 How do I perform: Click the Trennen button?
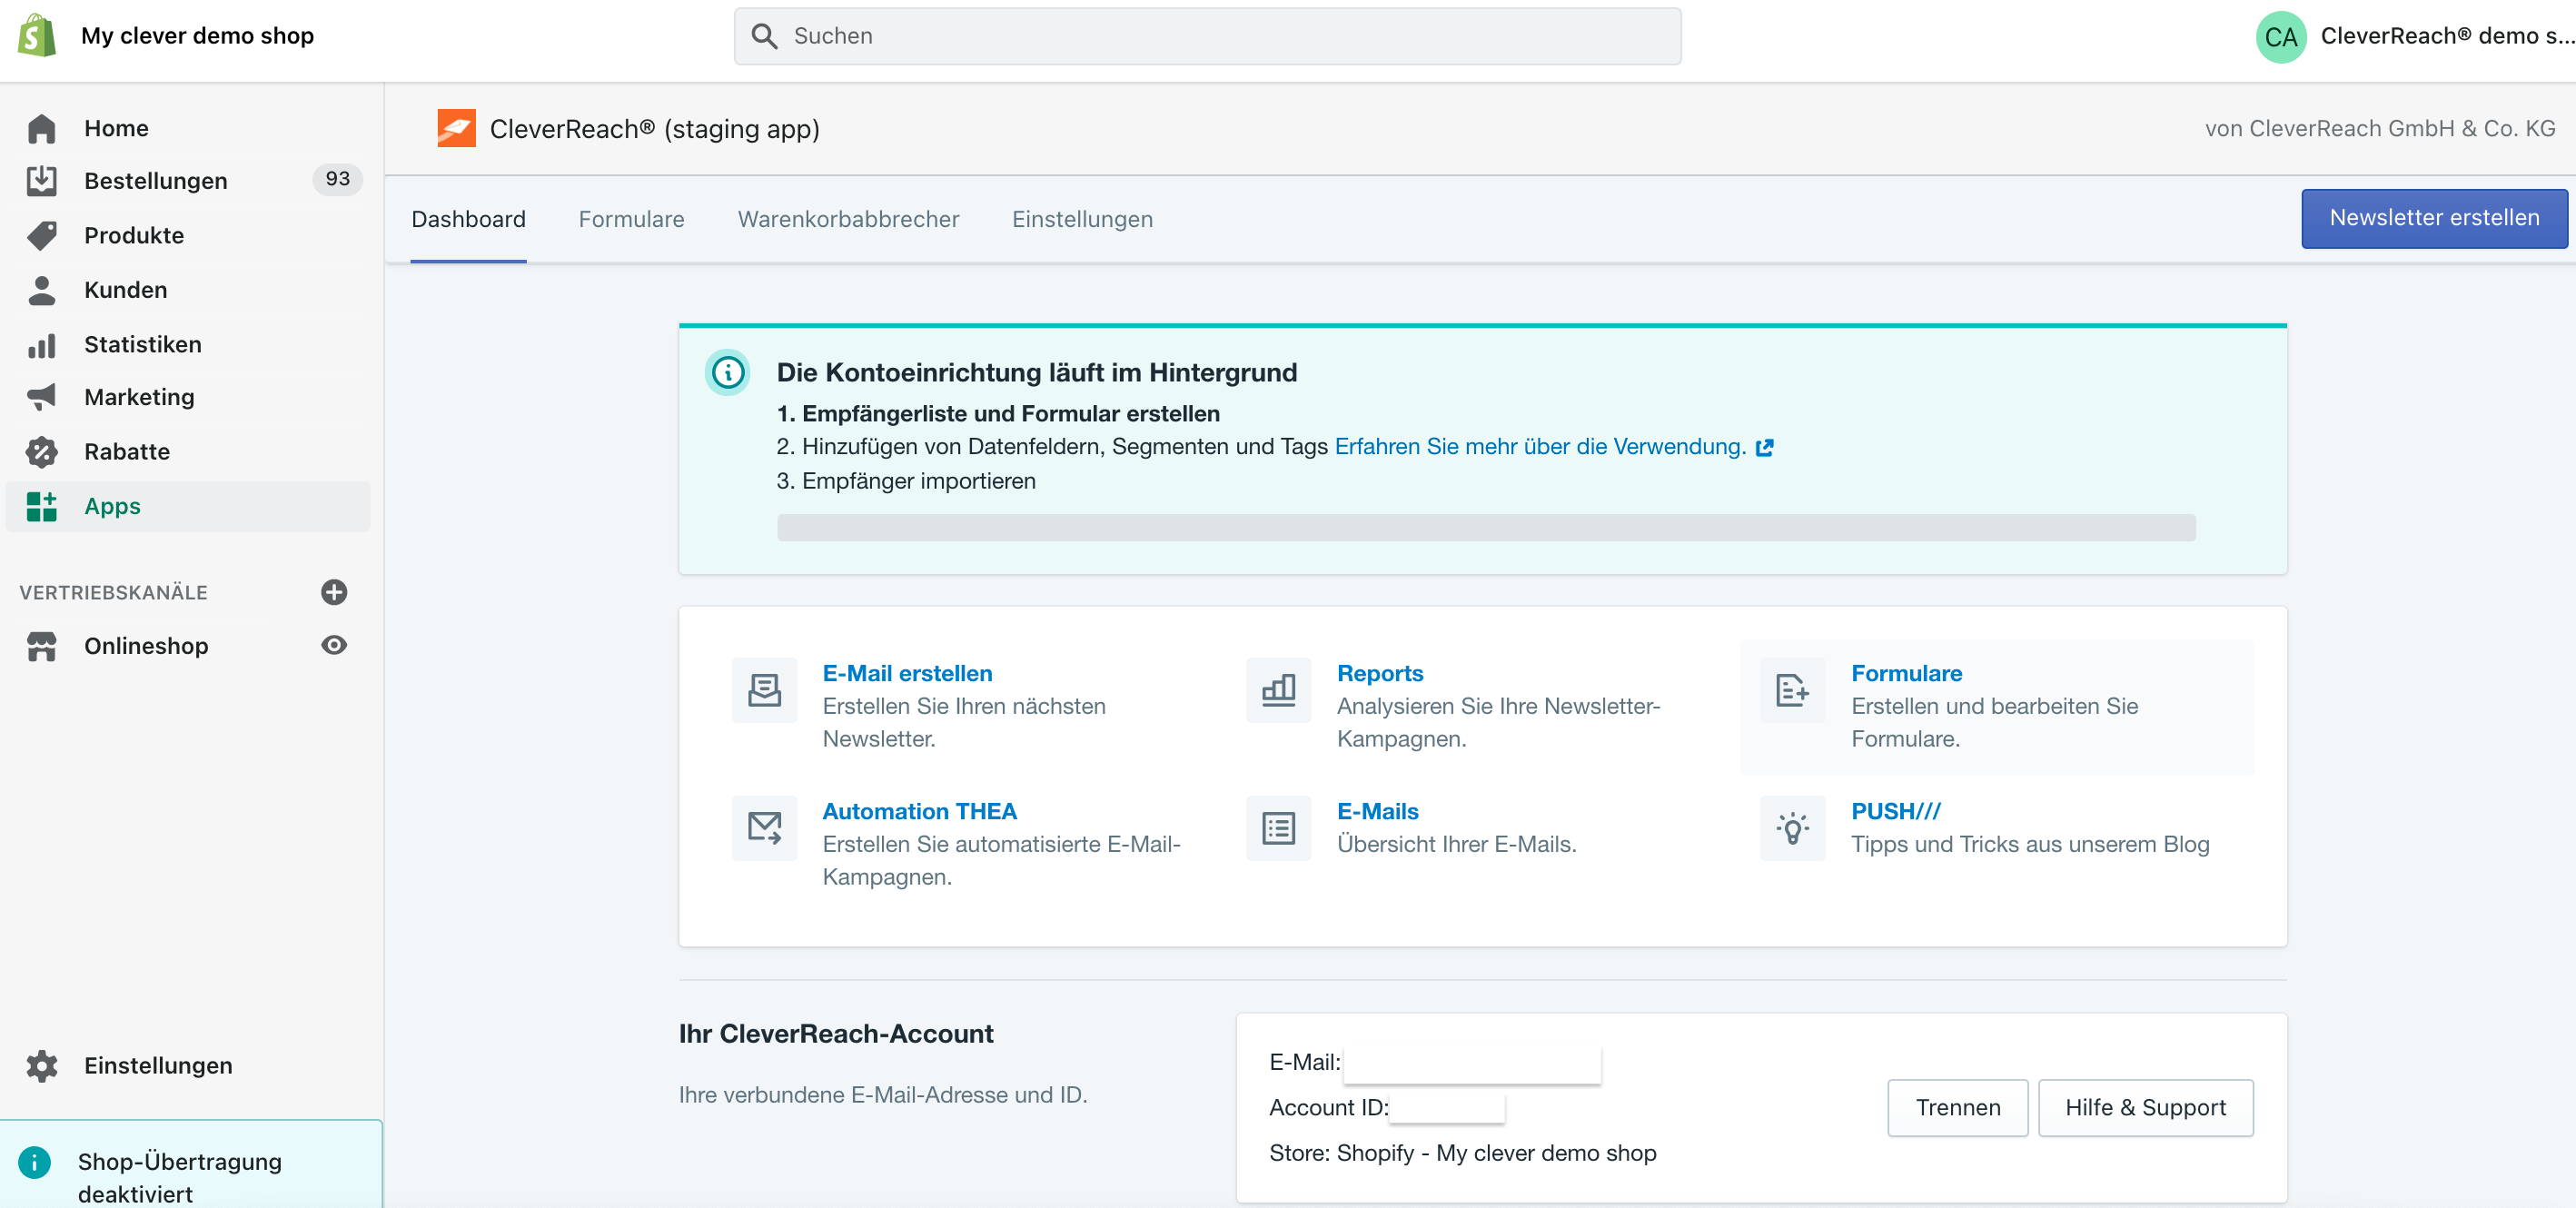point(1957,1107)
